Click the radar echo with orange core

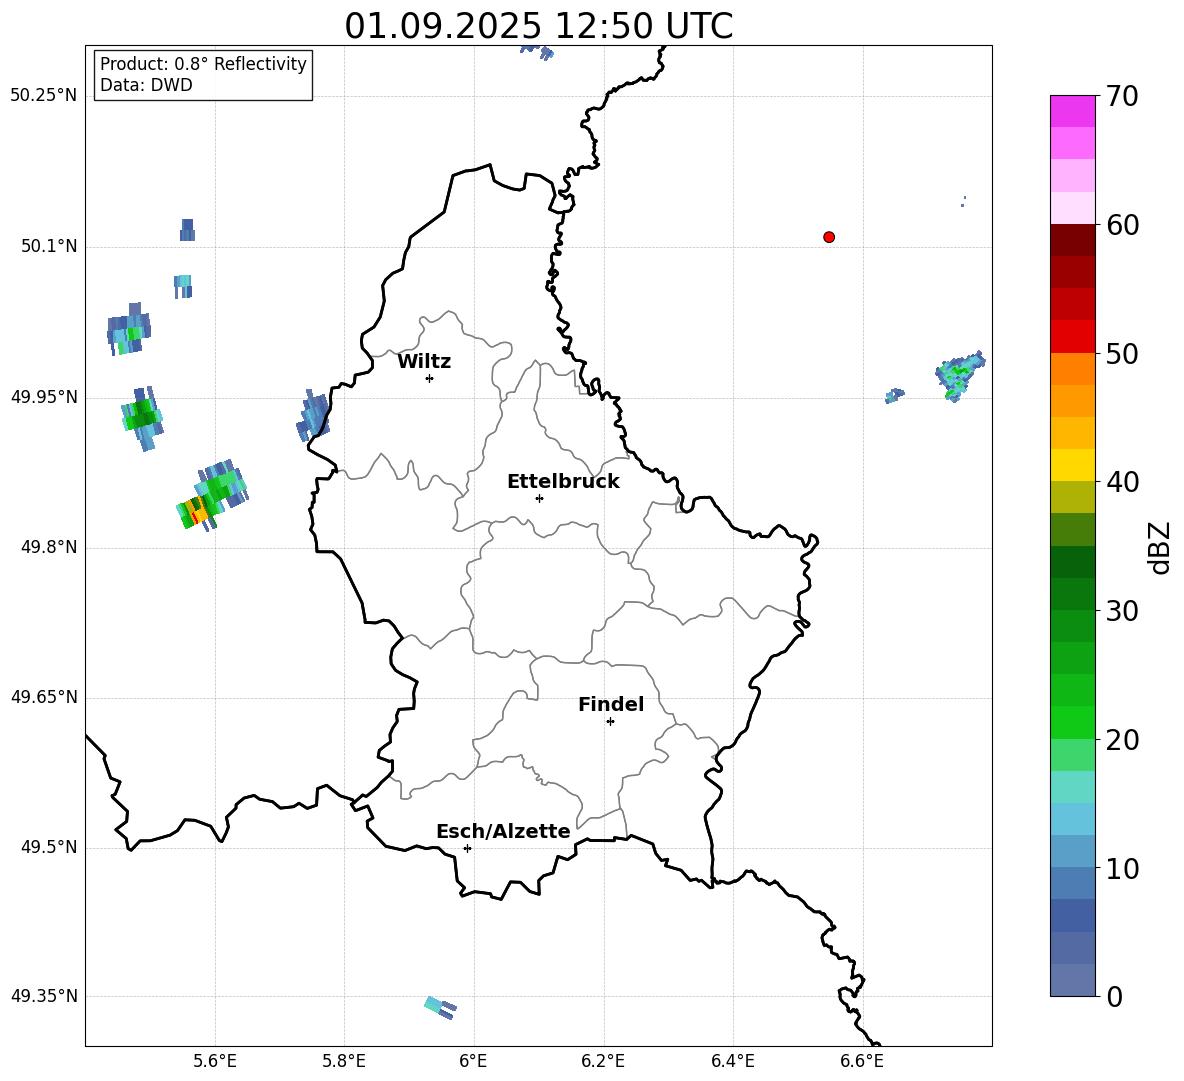[x=200, y=509]
